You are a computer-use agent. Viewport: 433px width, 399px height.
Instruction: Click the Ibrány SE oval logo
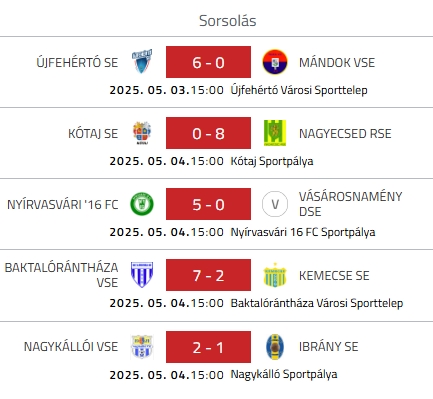(275, 347)
